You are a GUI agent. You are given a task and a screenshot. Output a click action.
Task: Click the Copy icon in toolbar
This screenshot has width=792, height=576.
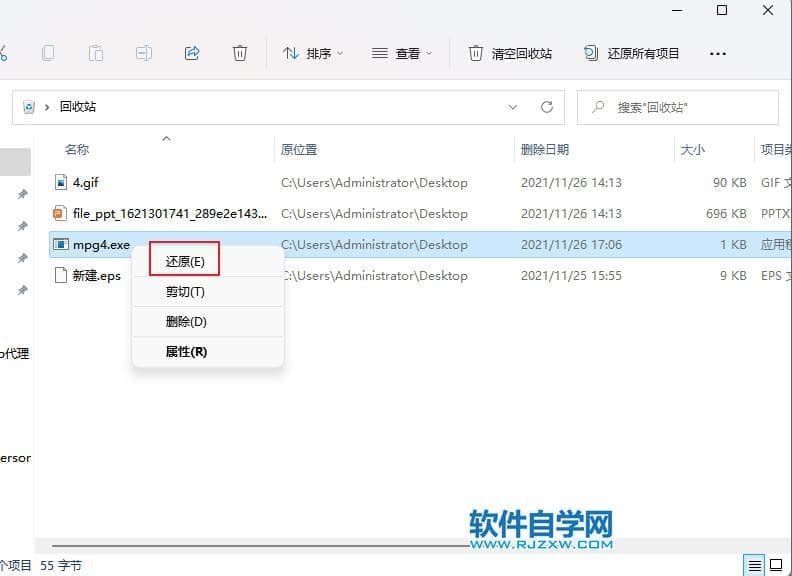click(x=48, y=53)
